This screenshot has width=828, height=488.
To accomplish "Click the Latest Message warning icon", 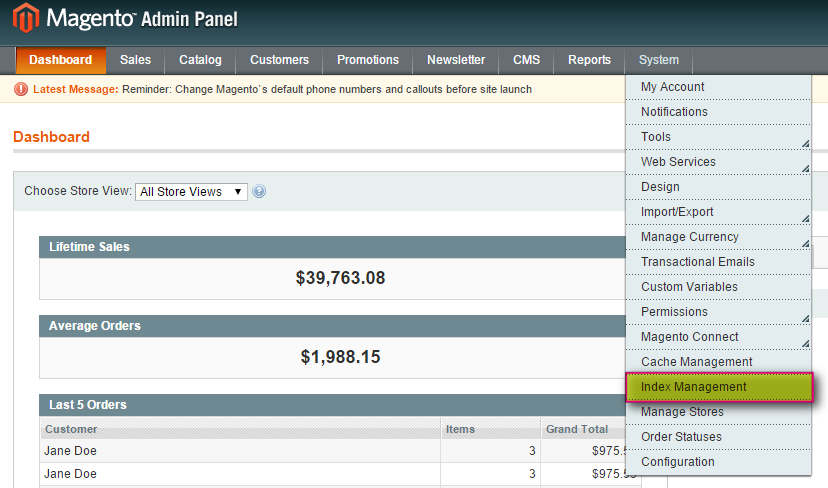I will point(21,89).
